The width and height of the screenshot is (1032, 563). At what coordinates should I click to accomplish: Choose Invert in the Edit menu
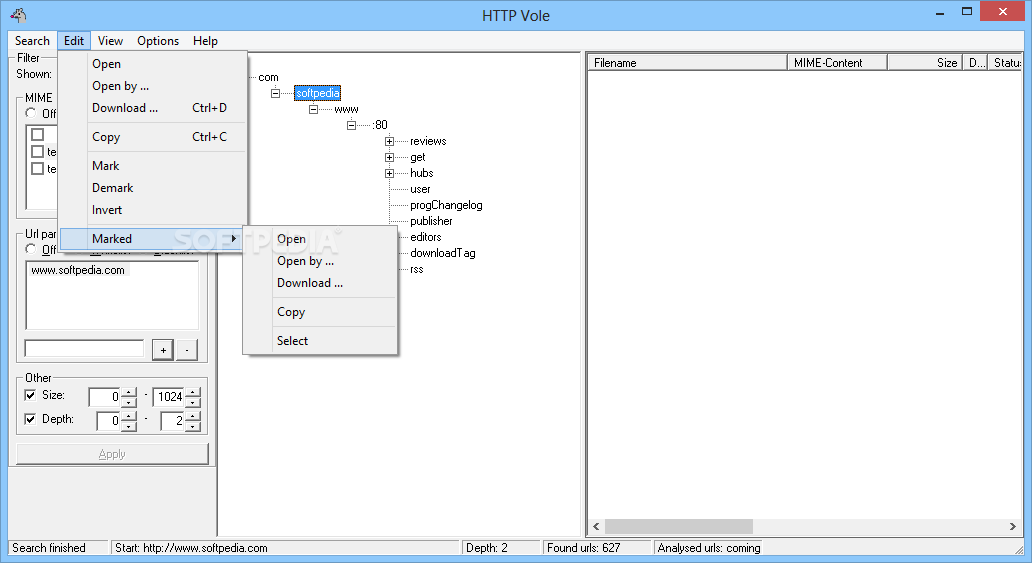coord(153,210)
